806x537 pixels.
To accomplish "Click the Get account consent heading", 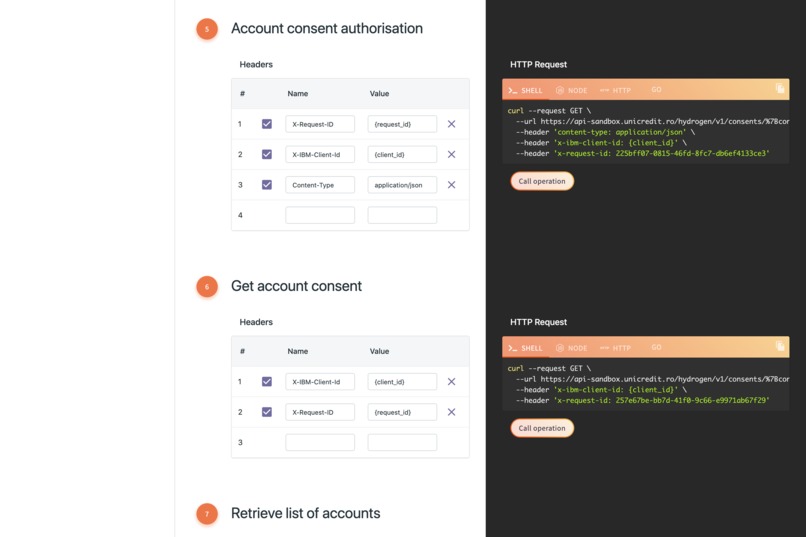I will coord(296,286).
